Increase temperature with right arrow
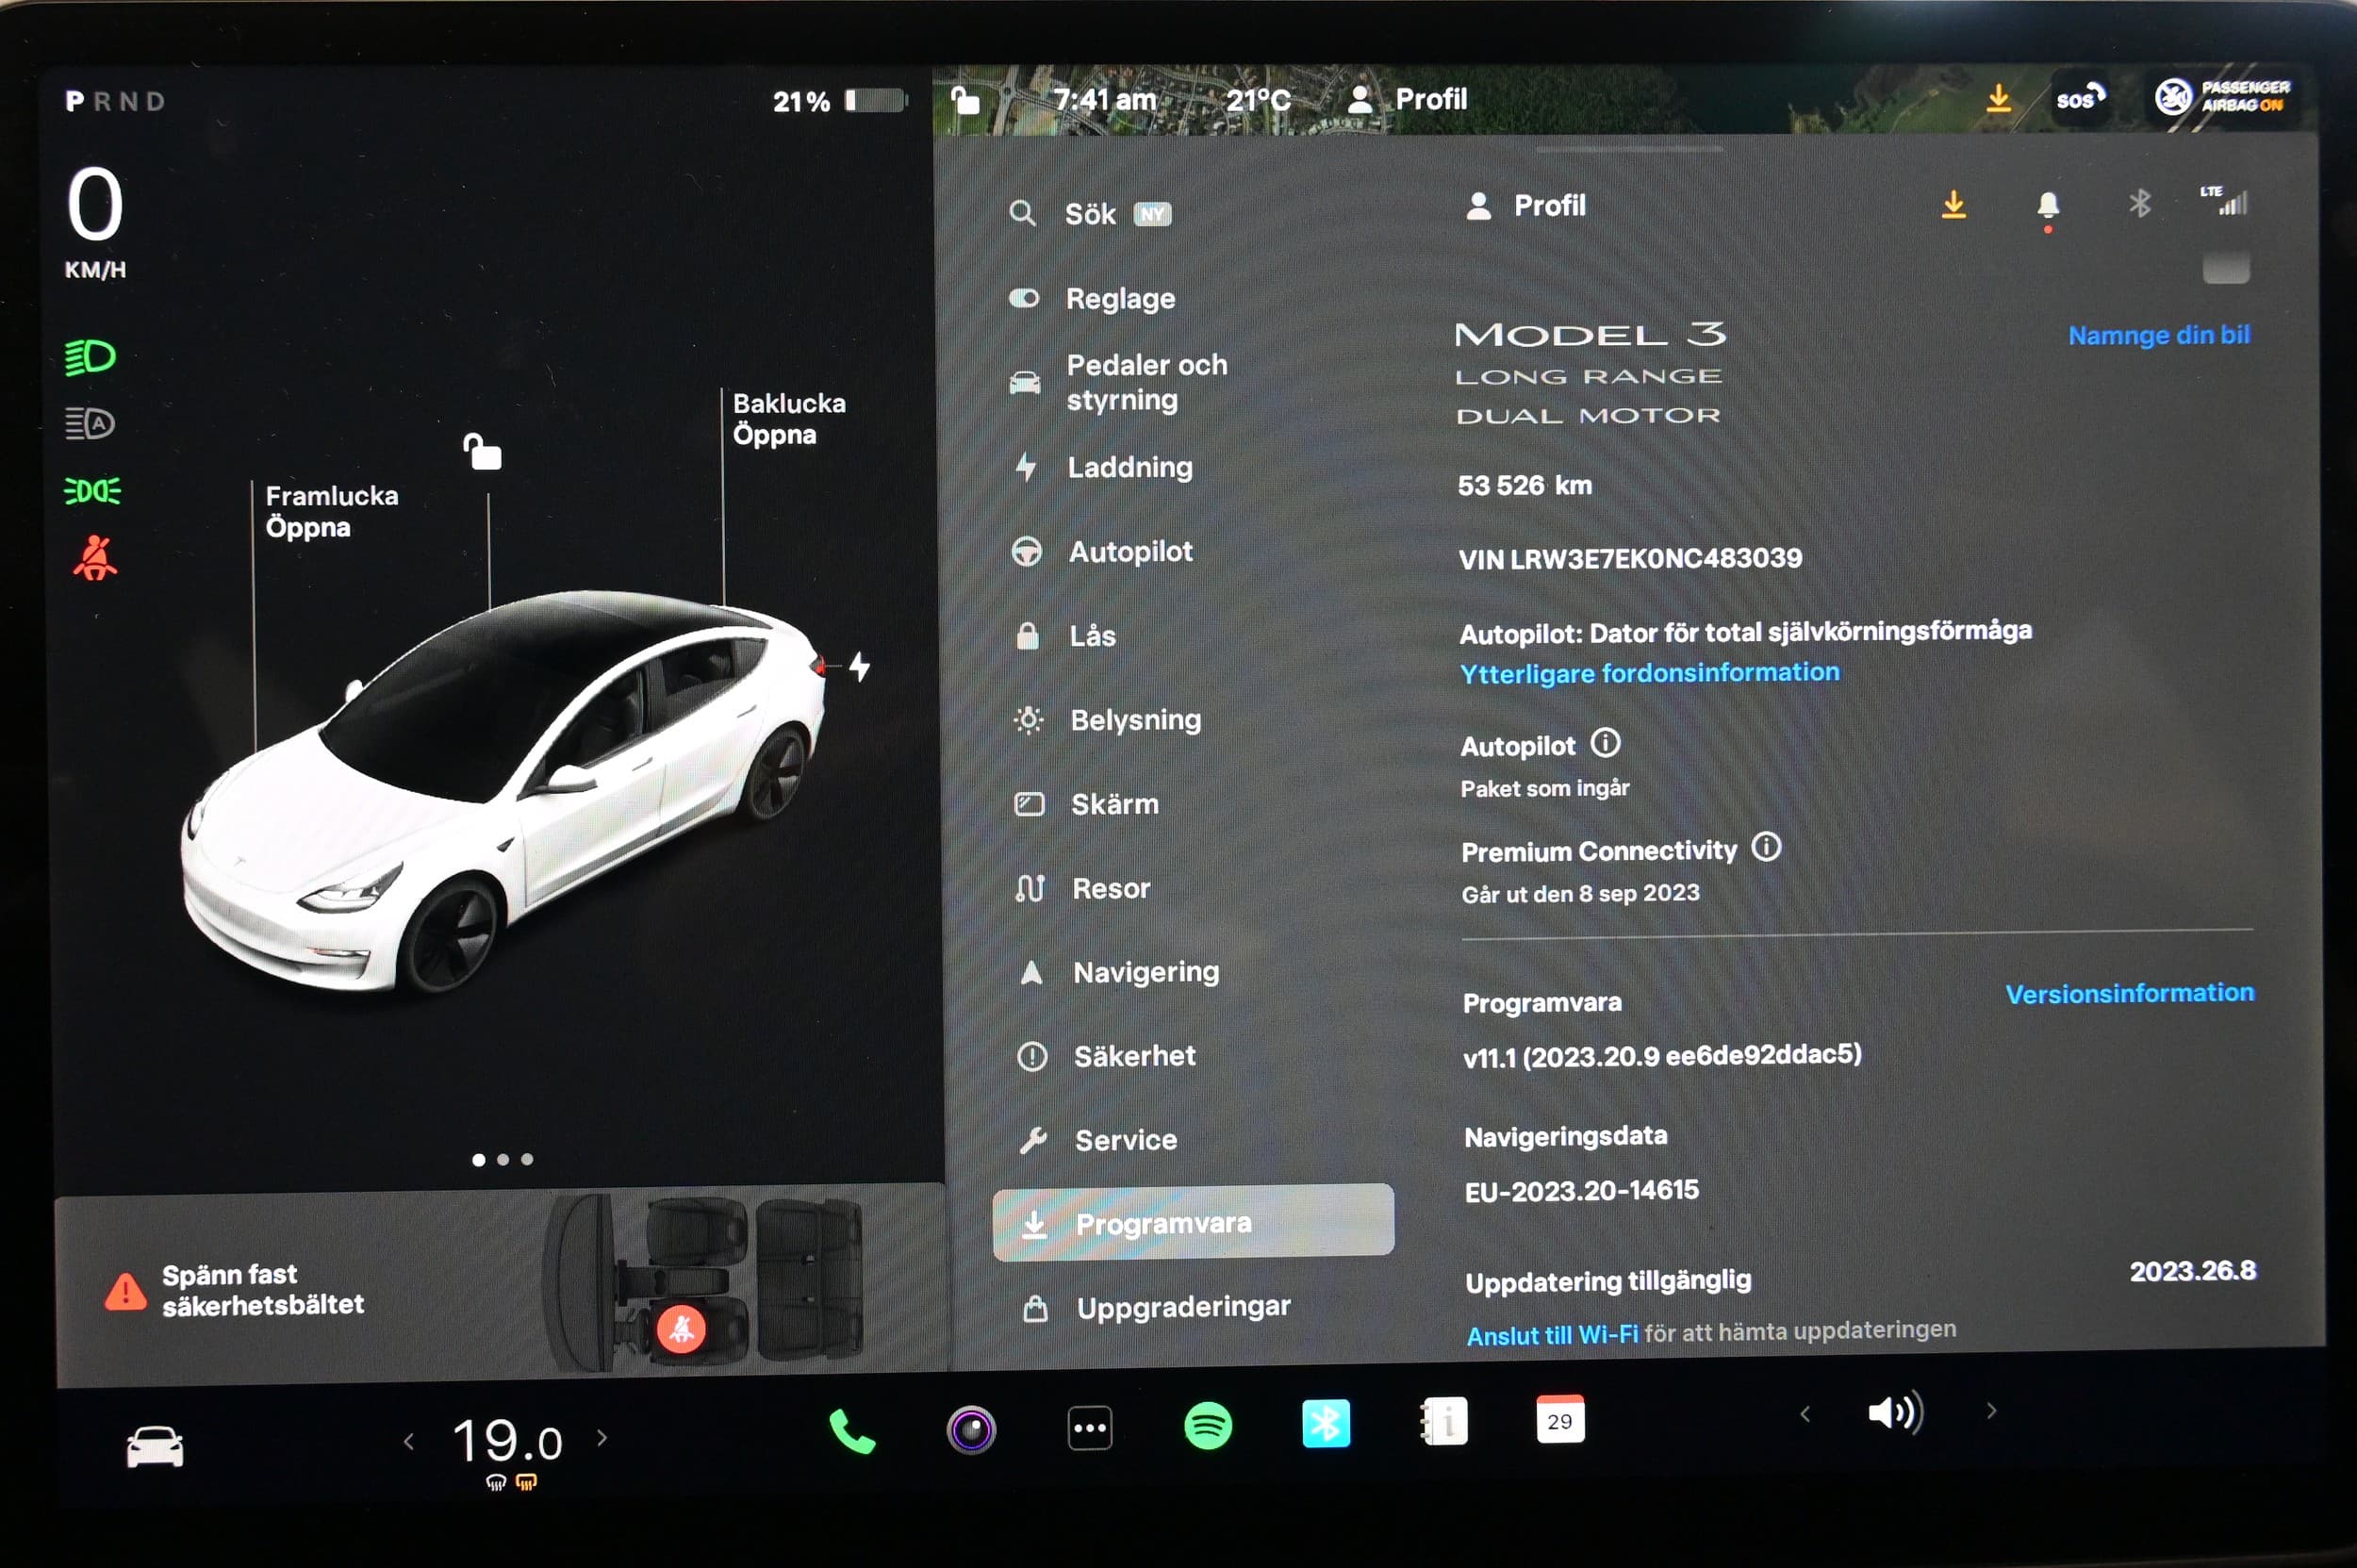The image size is (2357, 1568). pyautogui.click(x=601, y=1438)
